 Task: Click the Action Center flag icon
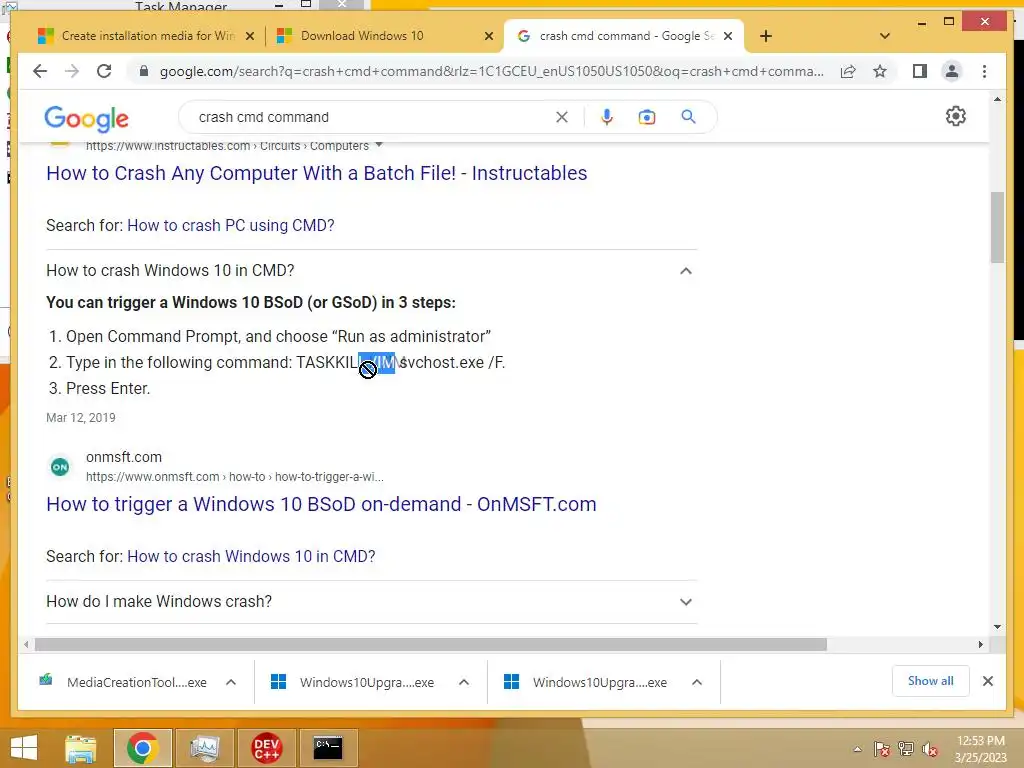(882, 749)
